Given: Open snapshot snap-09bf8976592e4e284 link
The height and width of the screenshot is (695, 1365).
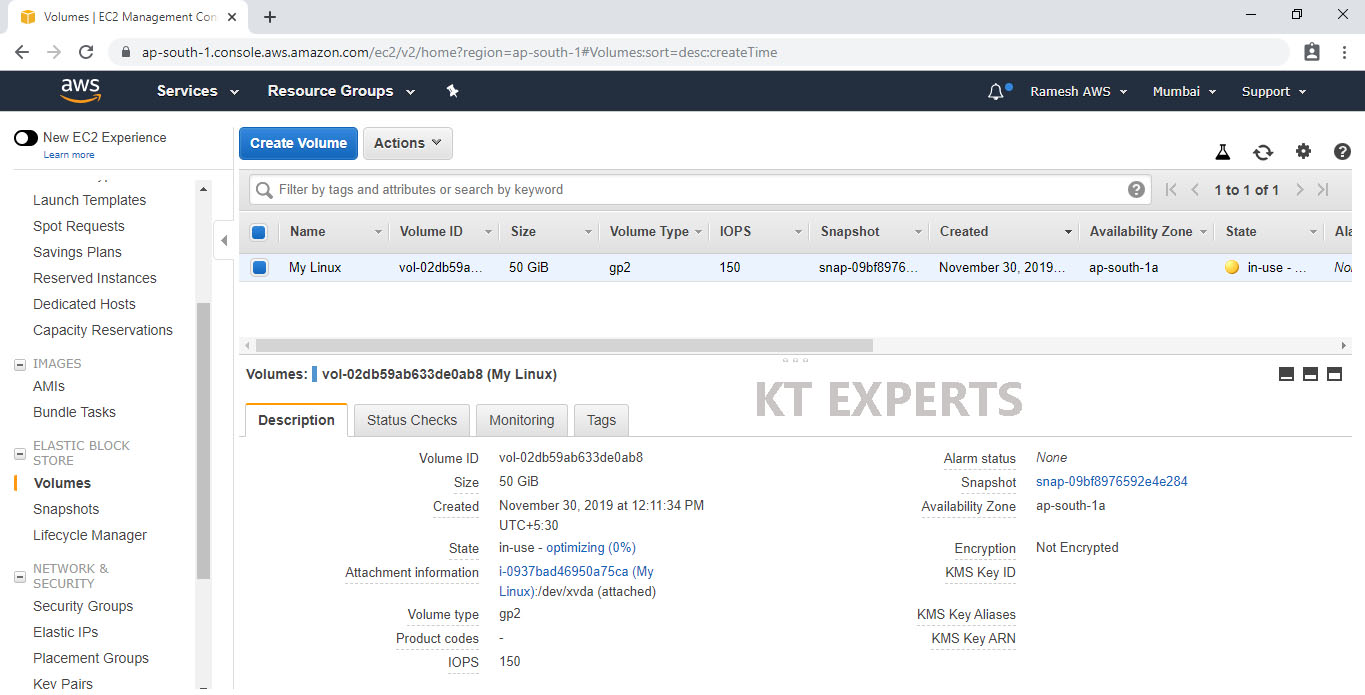Looking at the screenshot, I should [1112, 481].
